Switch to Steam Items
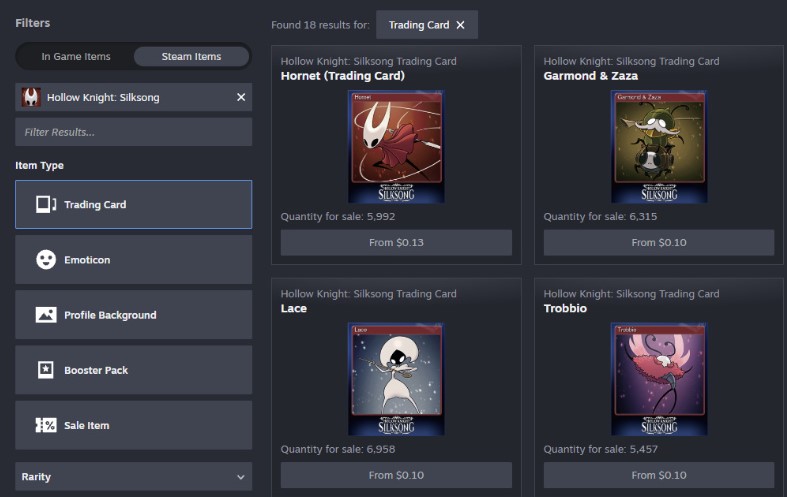This screenshot has height=497, width=787. click(x=191, y=56)
